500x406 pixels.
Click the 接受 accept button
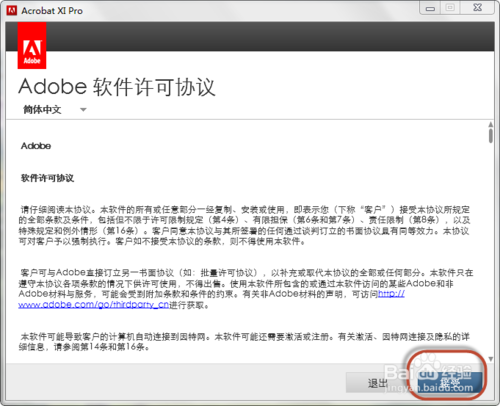click(449, 383)
